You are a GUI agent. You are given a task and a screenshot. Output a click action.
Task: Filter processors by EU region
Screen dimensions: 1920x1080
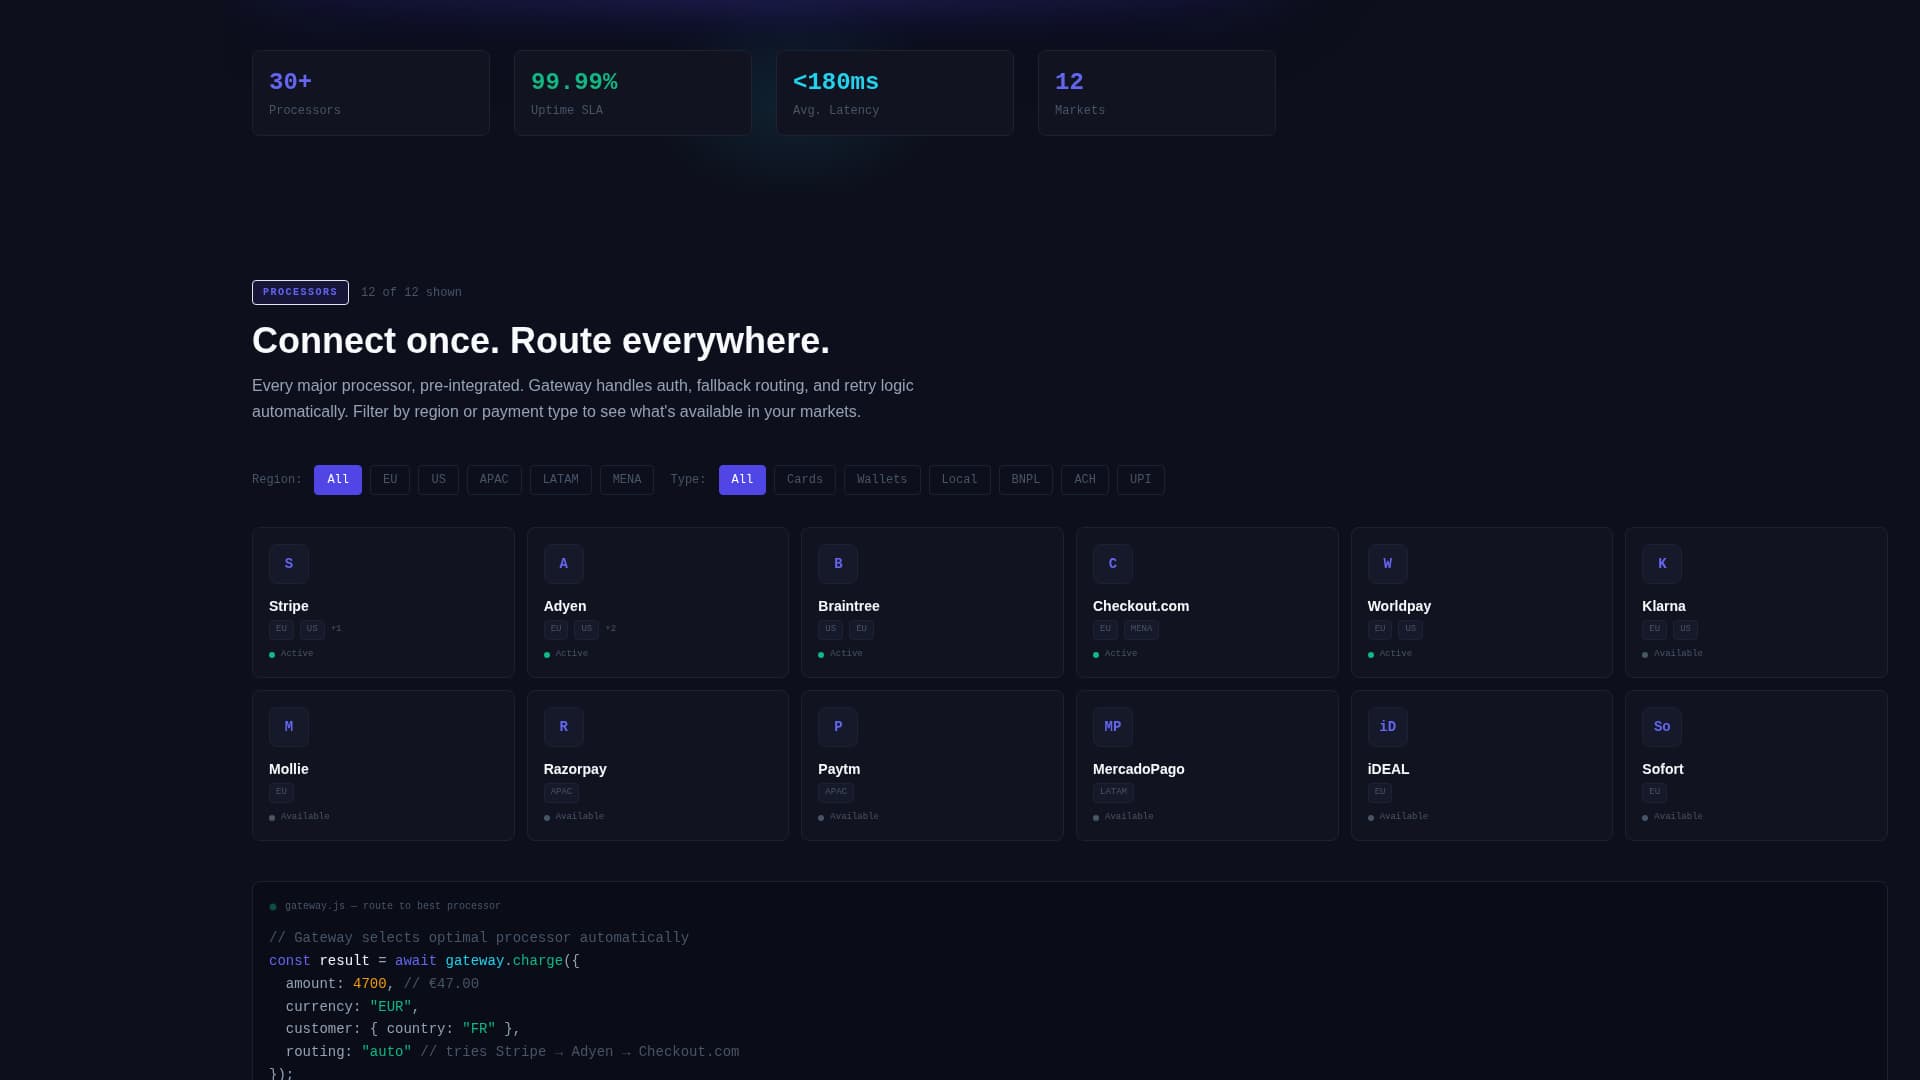click(390, 480)
